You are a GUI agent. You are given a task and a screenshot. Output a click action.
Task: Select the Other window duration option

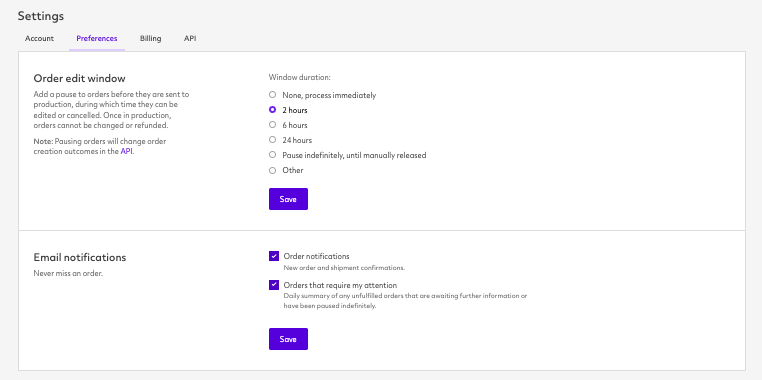(273, 170)
